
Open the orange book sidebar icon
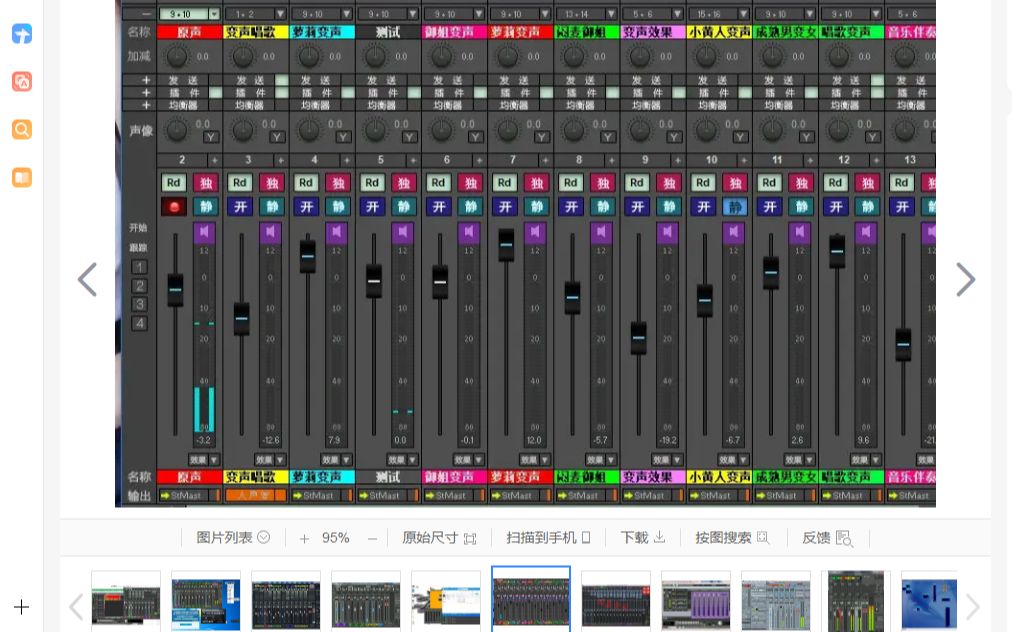click(22, 177)
